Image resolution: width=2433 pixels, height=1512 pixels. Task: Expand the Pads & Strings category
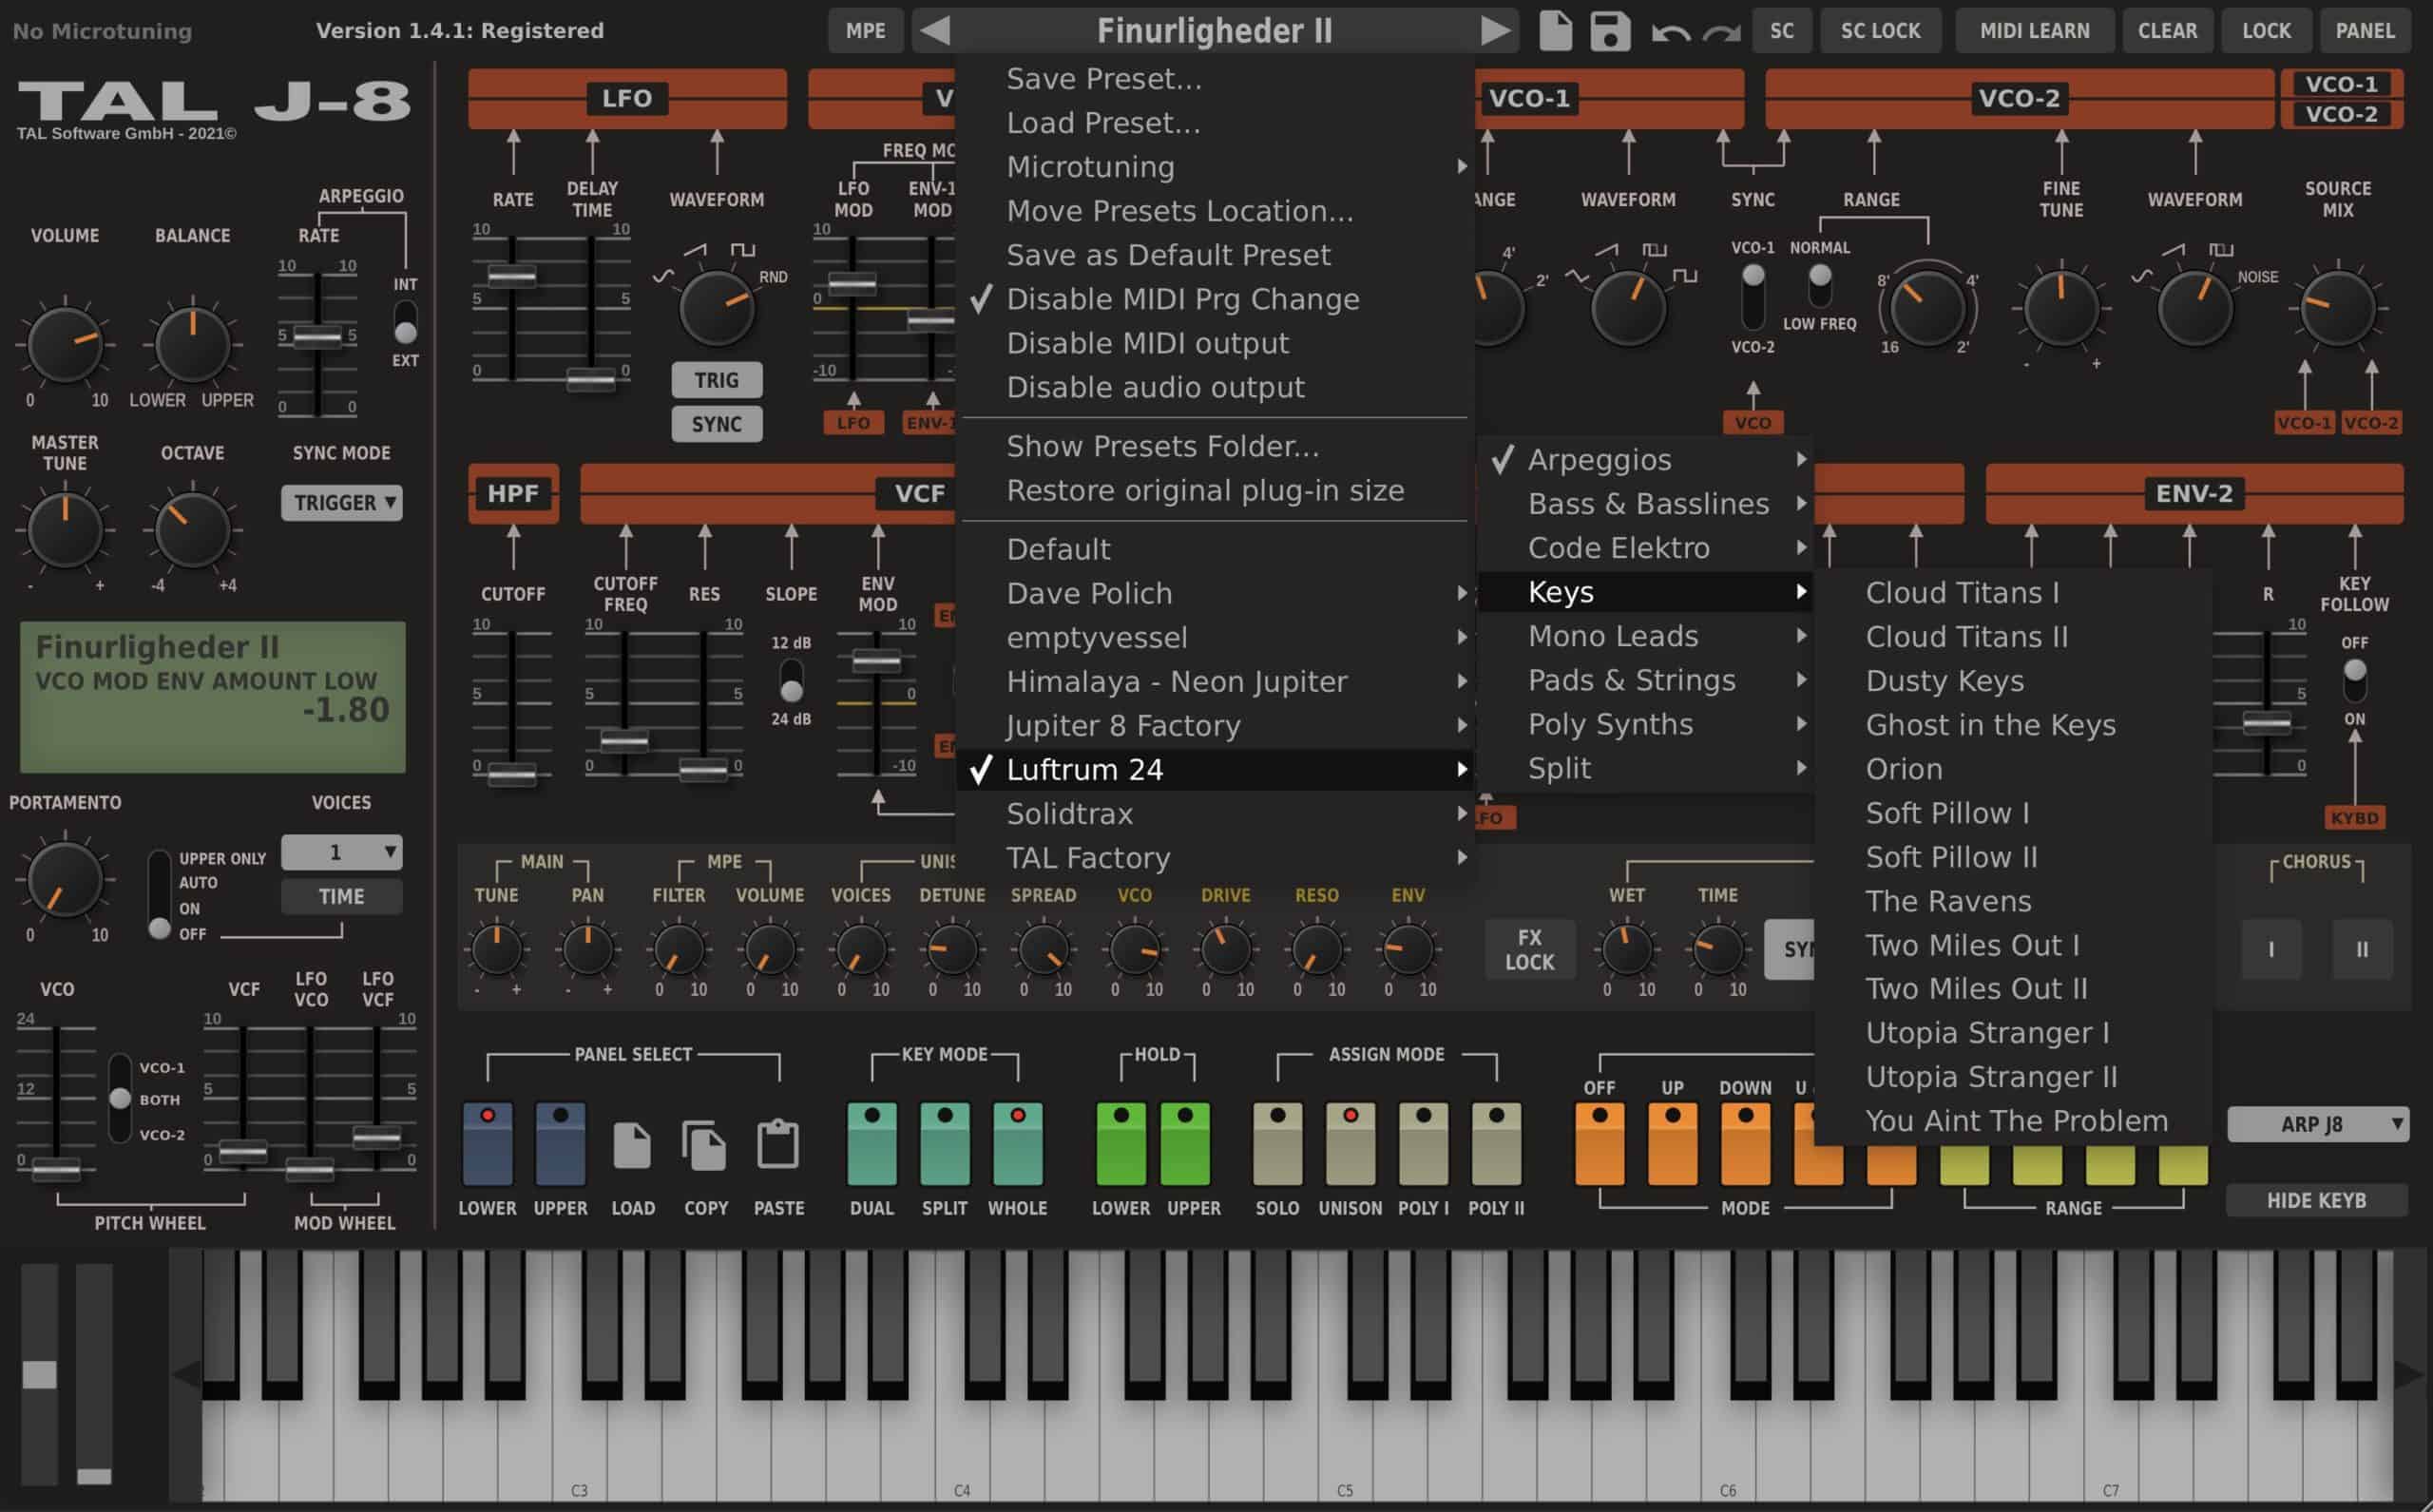pyautogui.click(x=1645, y=680)
